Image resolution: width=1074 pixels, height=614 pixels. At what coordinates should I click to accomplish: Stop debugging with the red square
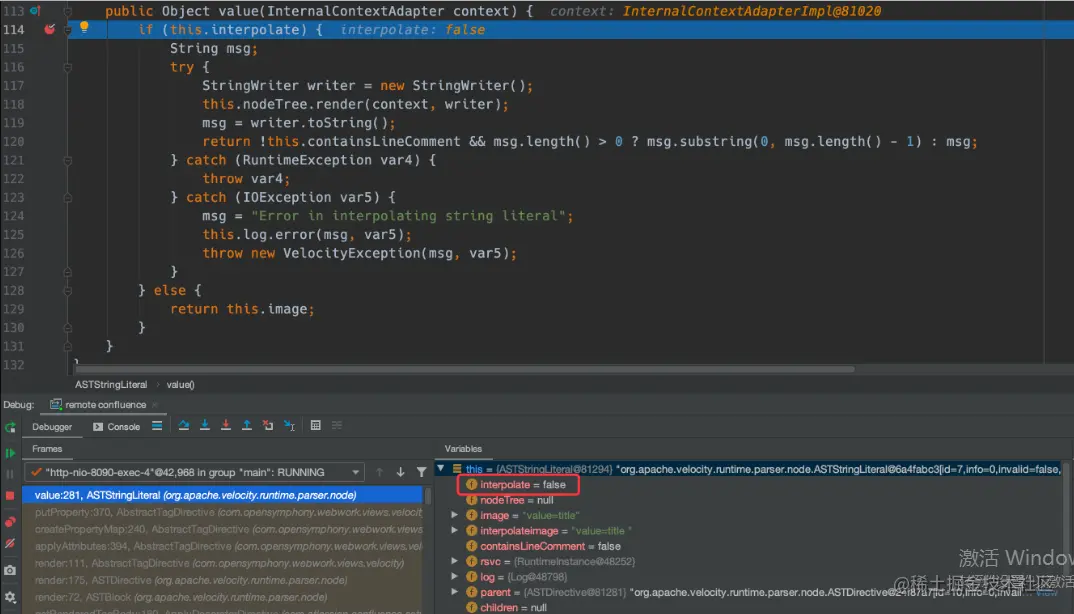tap(10, 495)
